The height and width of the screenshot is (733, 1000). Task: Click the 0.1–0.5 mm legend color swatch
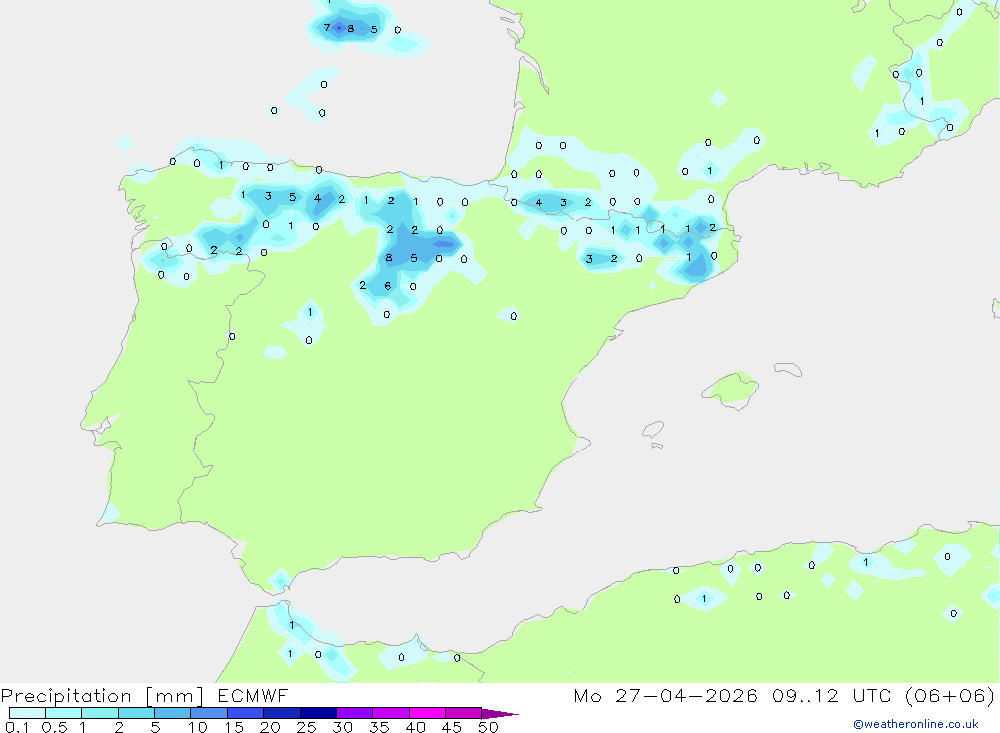pyautogui.click(x=27, y=713)
